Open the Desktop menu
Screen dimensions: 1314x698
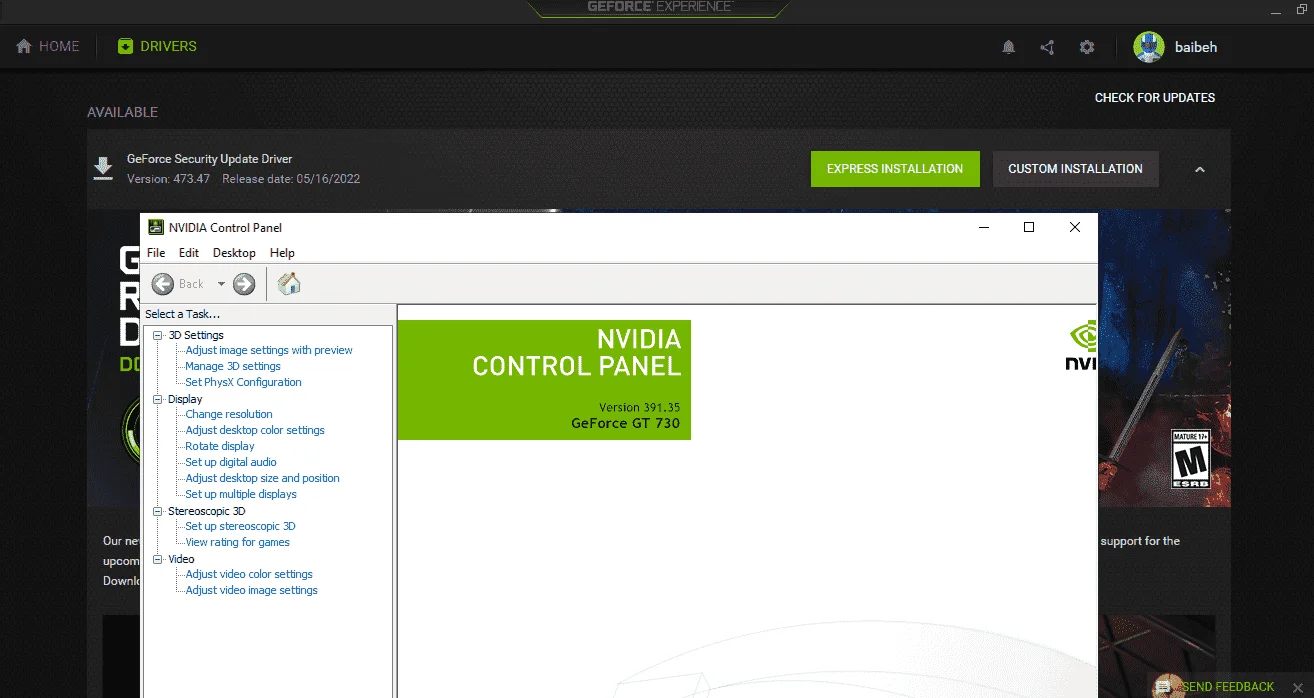[234, 253]
